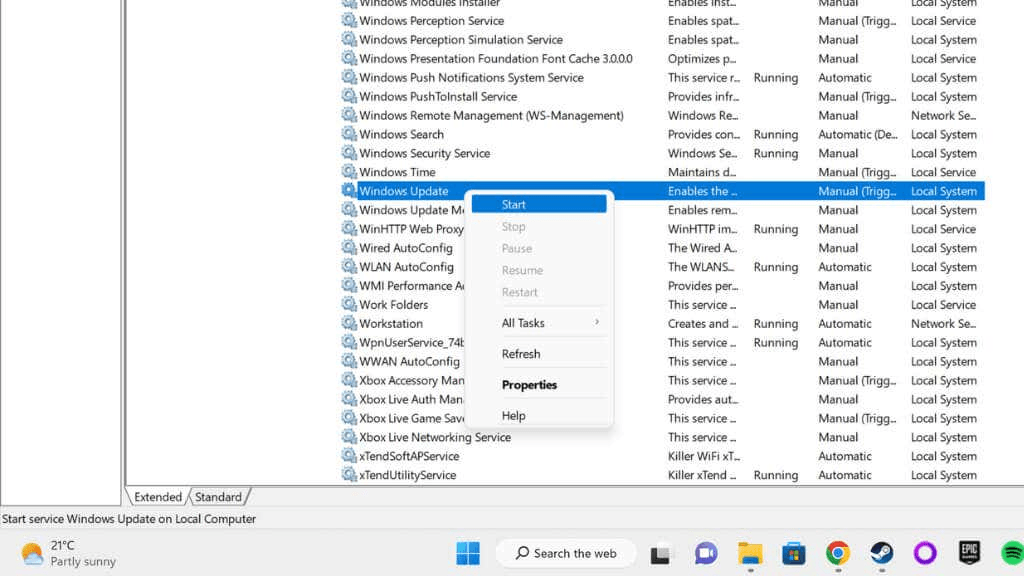Open Google Chrome from the taskbar
This screenshot has width=1024, height=576.
[837, 553]
